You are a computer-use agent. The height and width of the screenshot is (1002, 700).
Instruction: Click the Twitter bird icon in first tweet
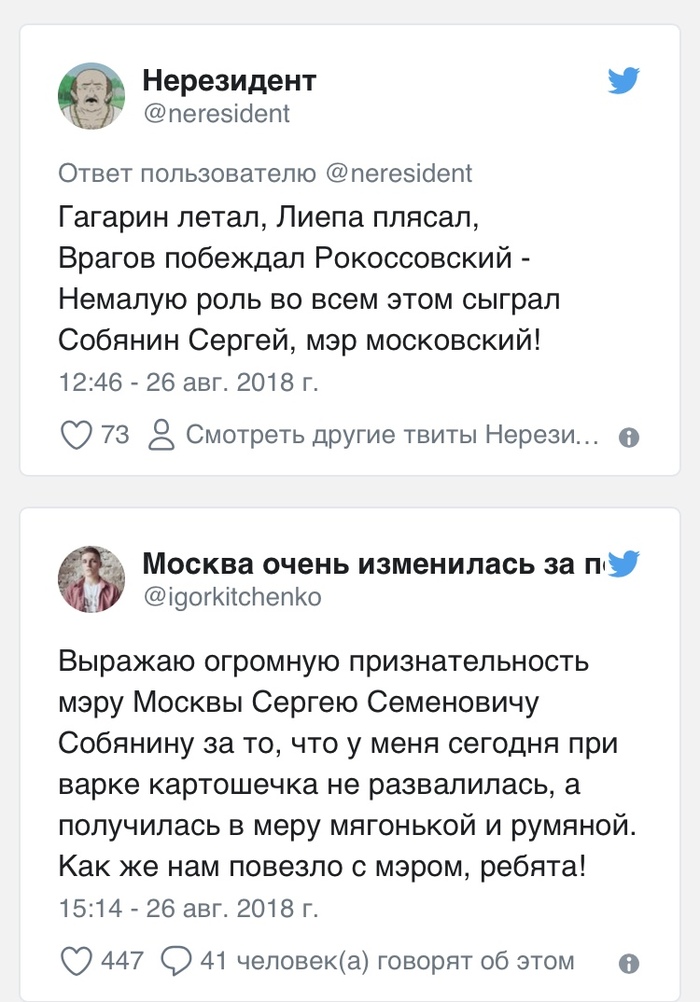click(623, 81)
